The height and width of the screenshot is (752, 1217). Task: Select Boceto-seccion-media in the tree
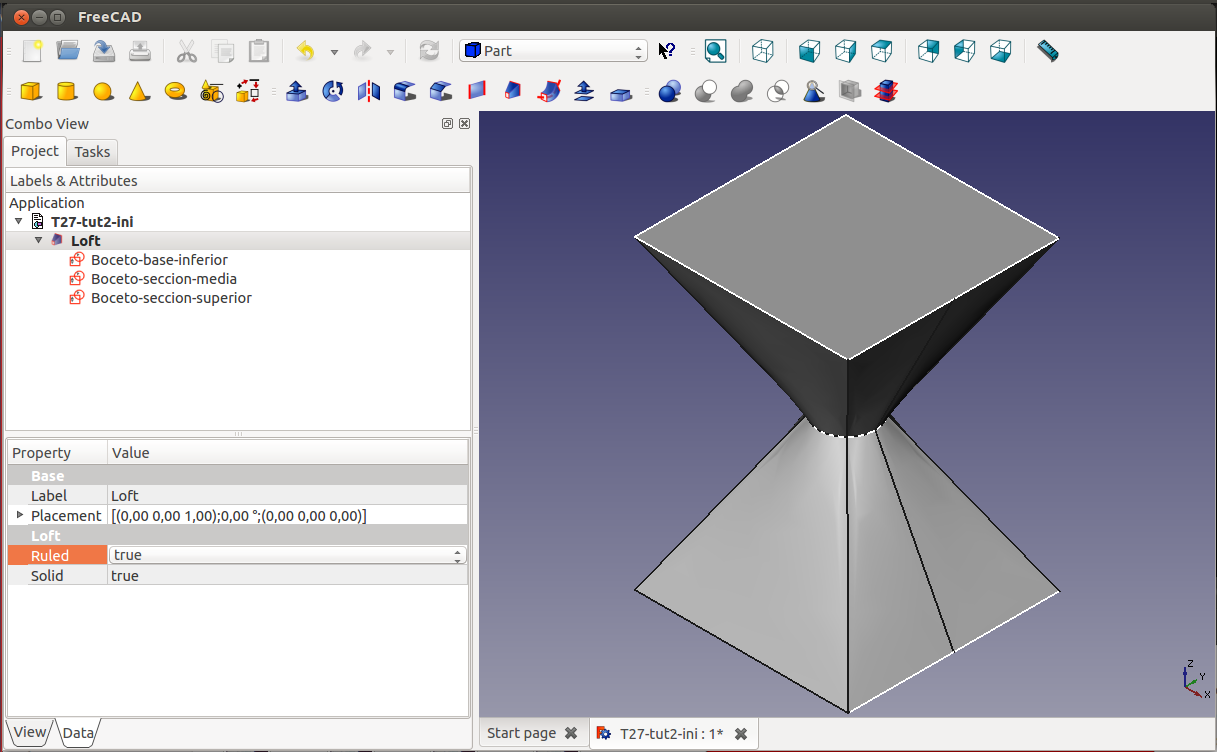[x=163, y=279]
